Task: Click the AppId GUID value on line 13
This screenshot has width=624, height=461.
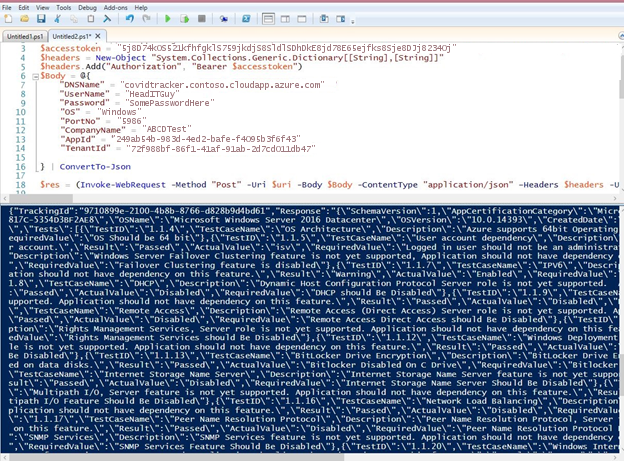Action: point(205,139)
